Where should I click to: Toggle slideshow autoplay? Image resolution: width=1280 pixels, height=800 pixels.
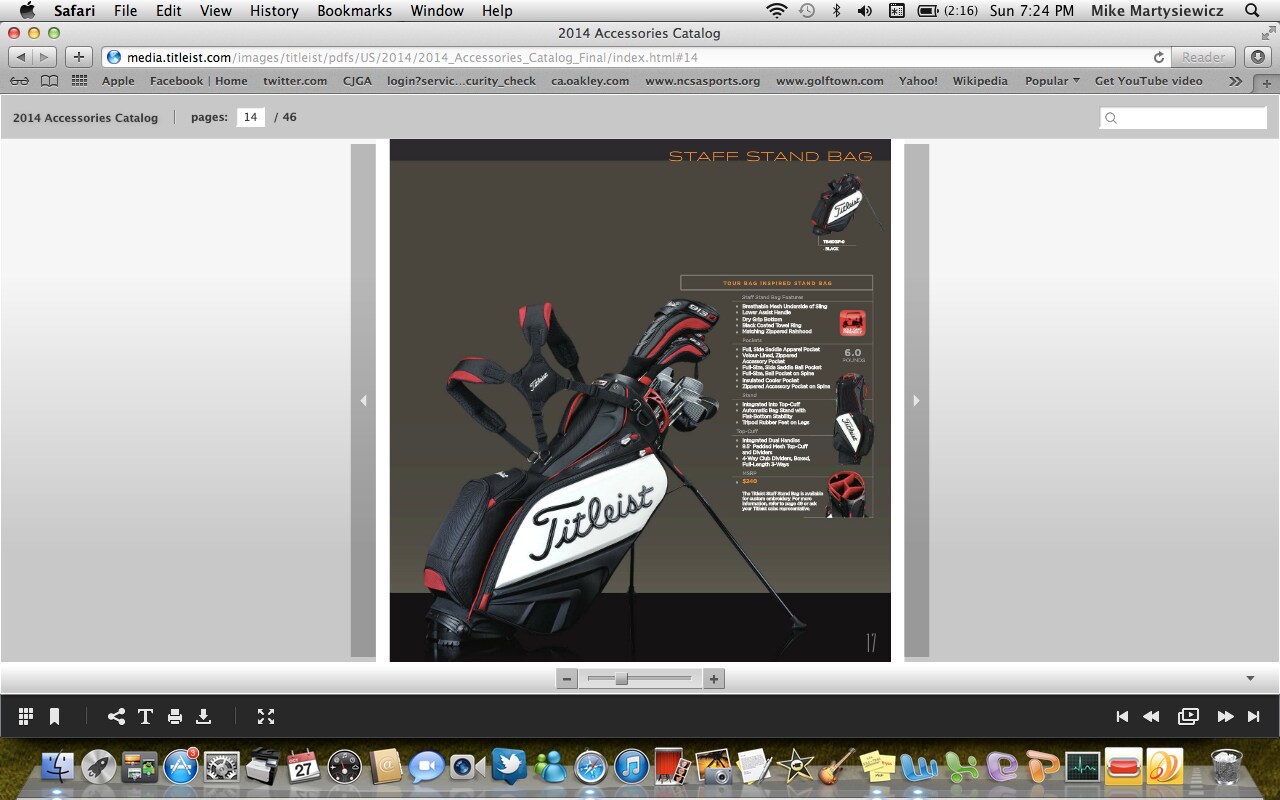[x=1188, y=716]
